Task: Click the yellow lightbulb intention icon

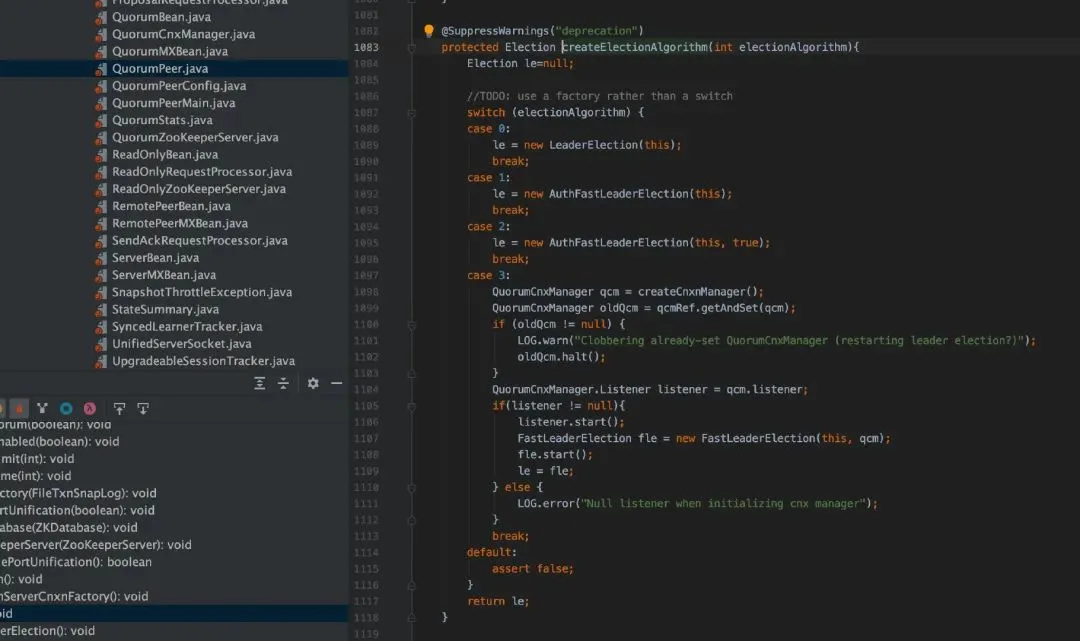Action: pyautogui.click(x=429, y=31)
